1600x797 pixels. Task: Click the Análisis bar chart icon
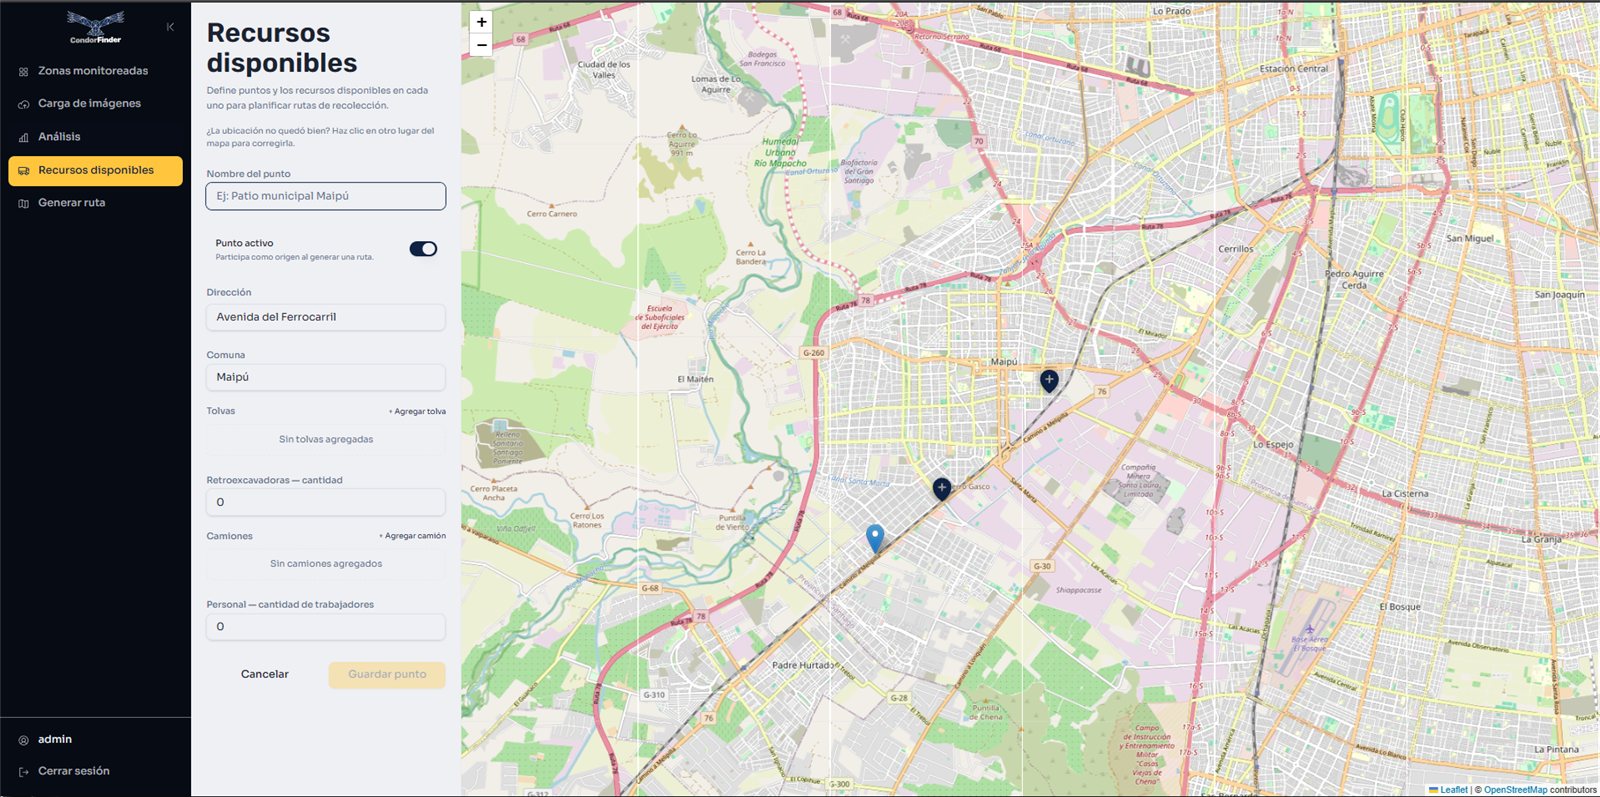[x=24, y=137]
